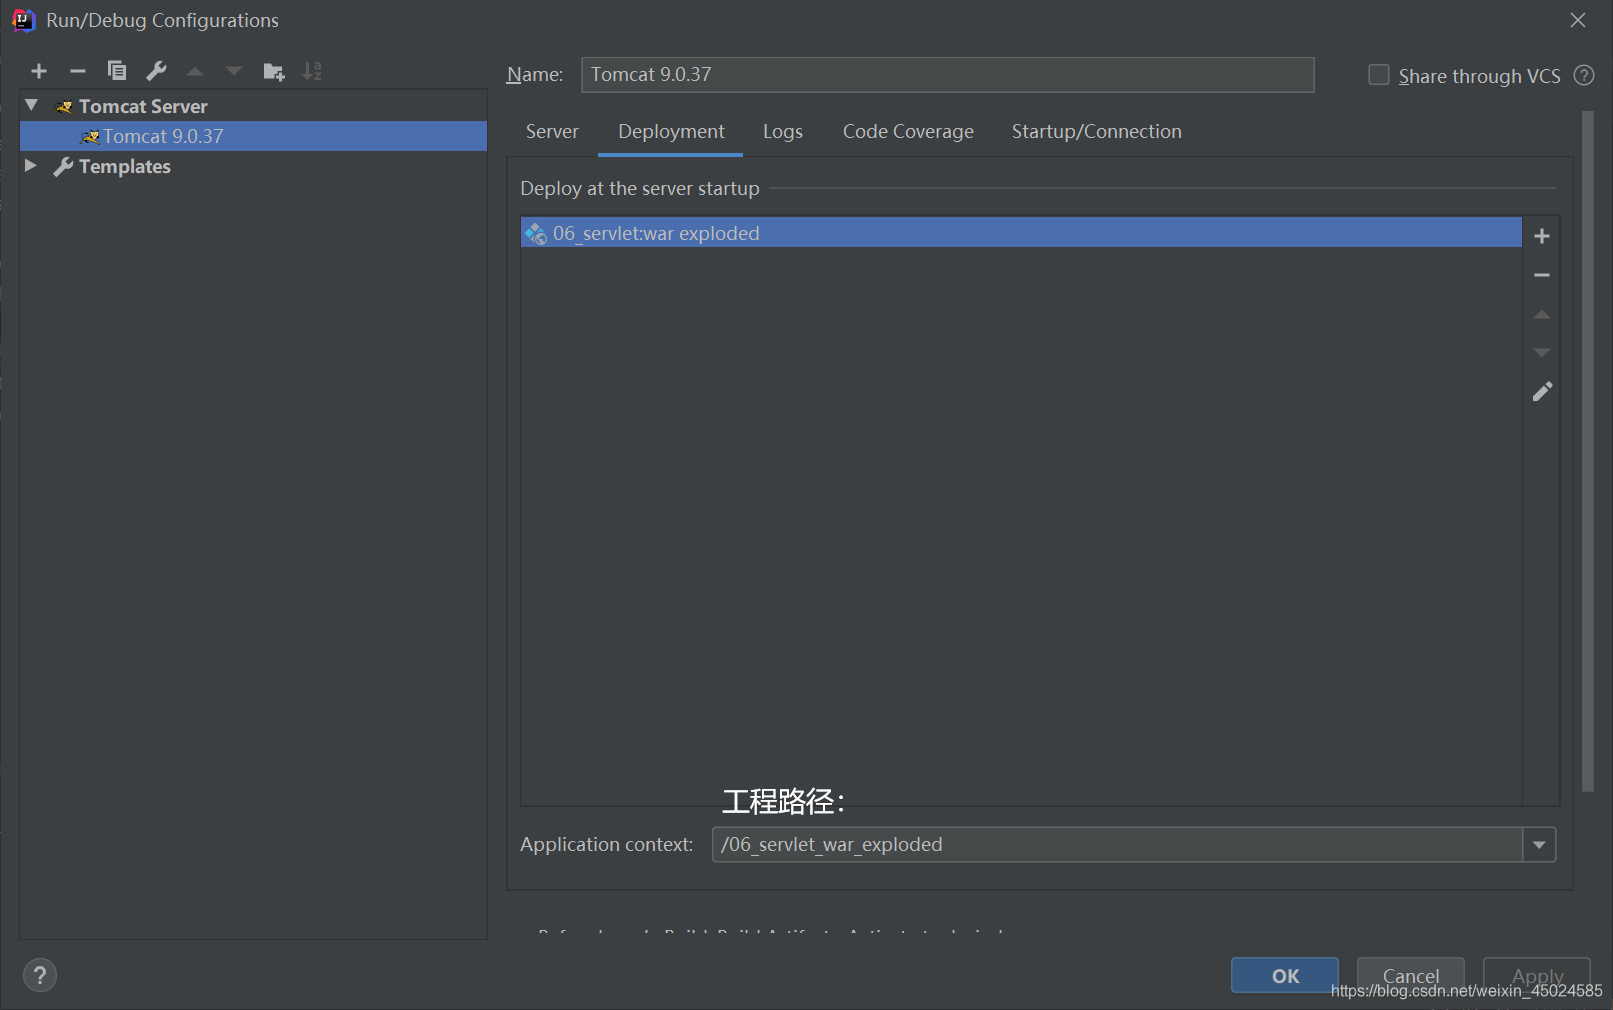The image size is (1613, 1010).
Task: Select the Tomcat Server group label
Action: [x=143, y=106]
